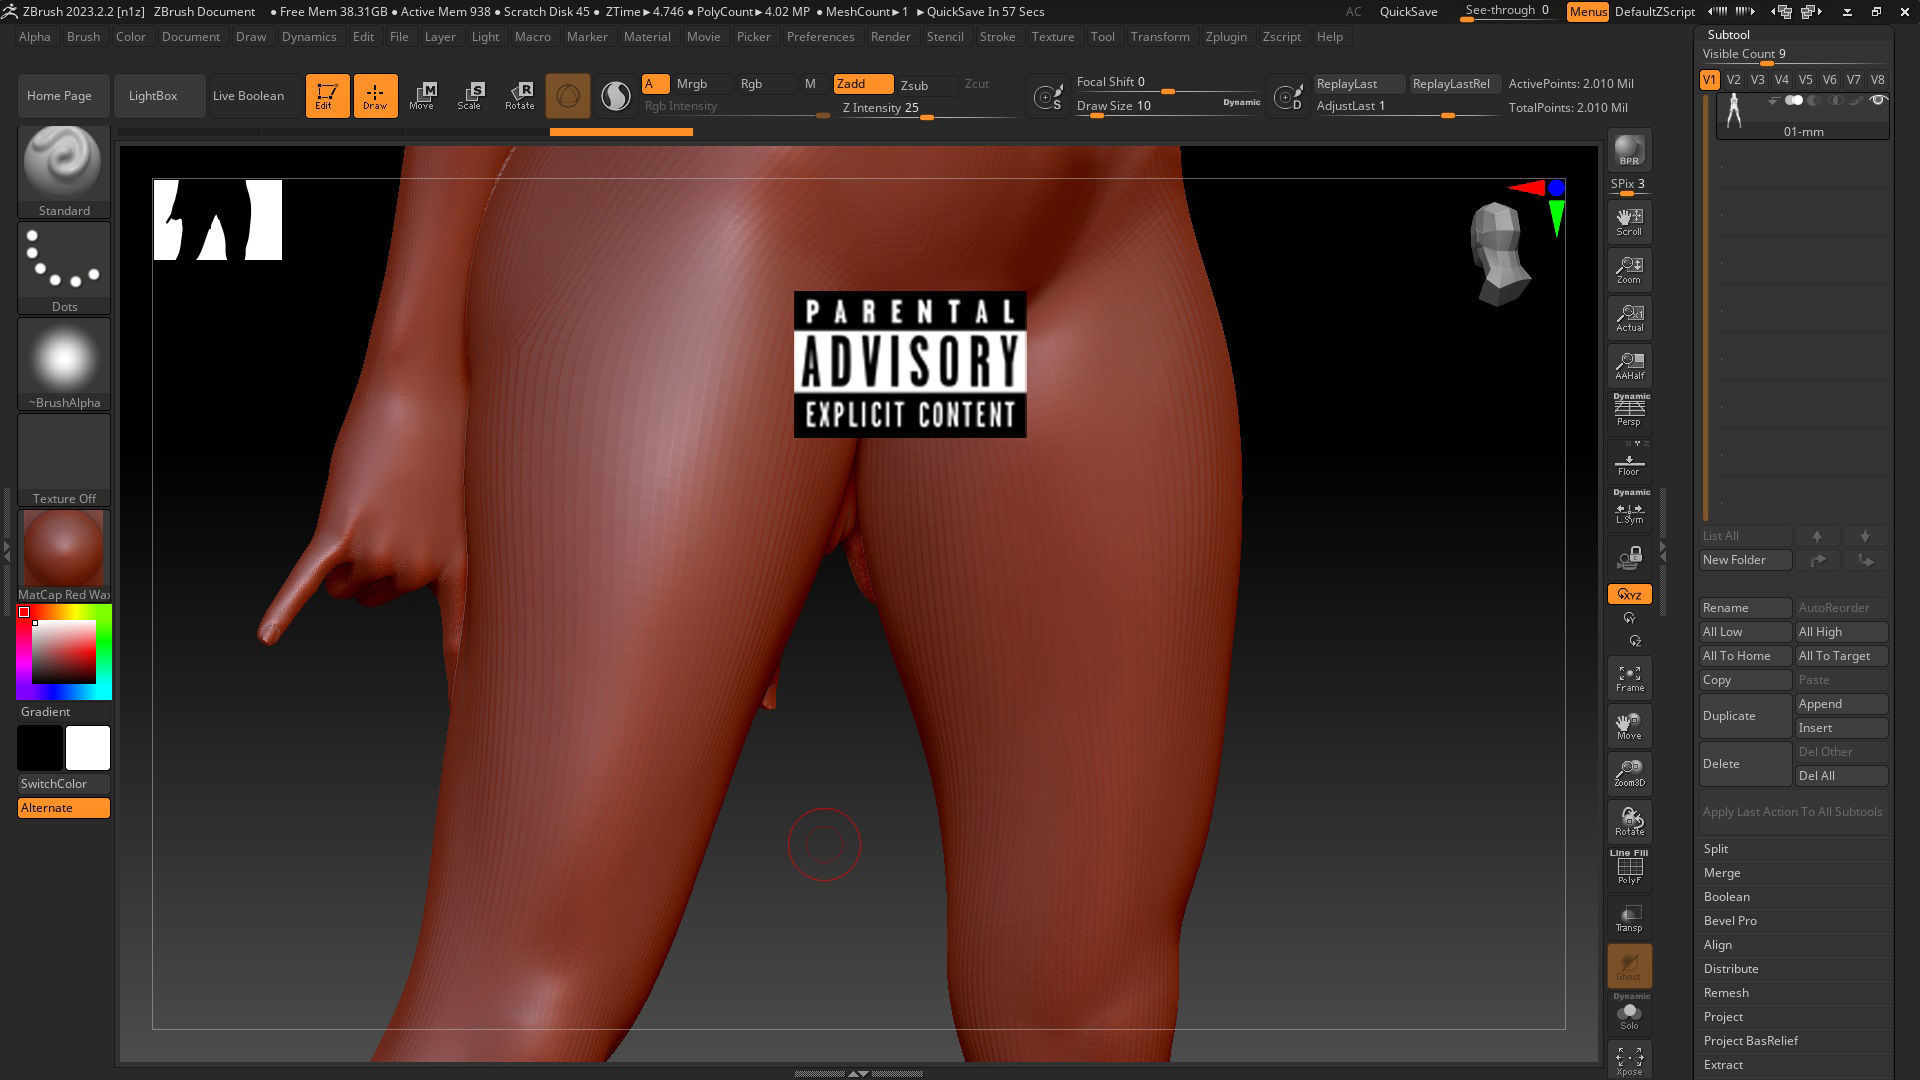1920x1080 pixels.
Task: Select the Rotate gizmo tool
Action: pyautogui.click(x=519, y=96)
